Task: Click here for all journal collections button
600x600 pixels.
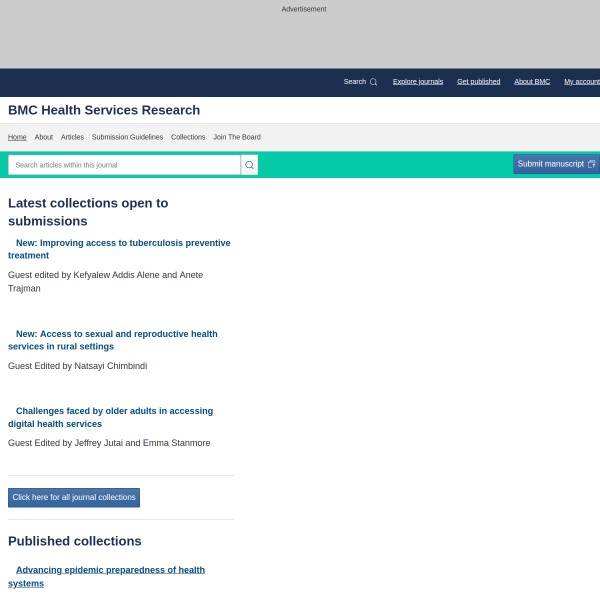Action: 74,497
